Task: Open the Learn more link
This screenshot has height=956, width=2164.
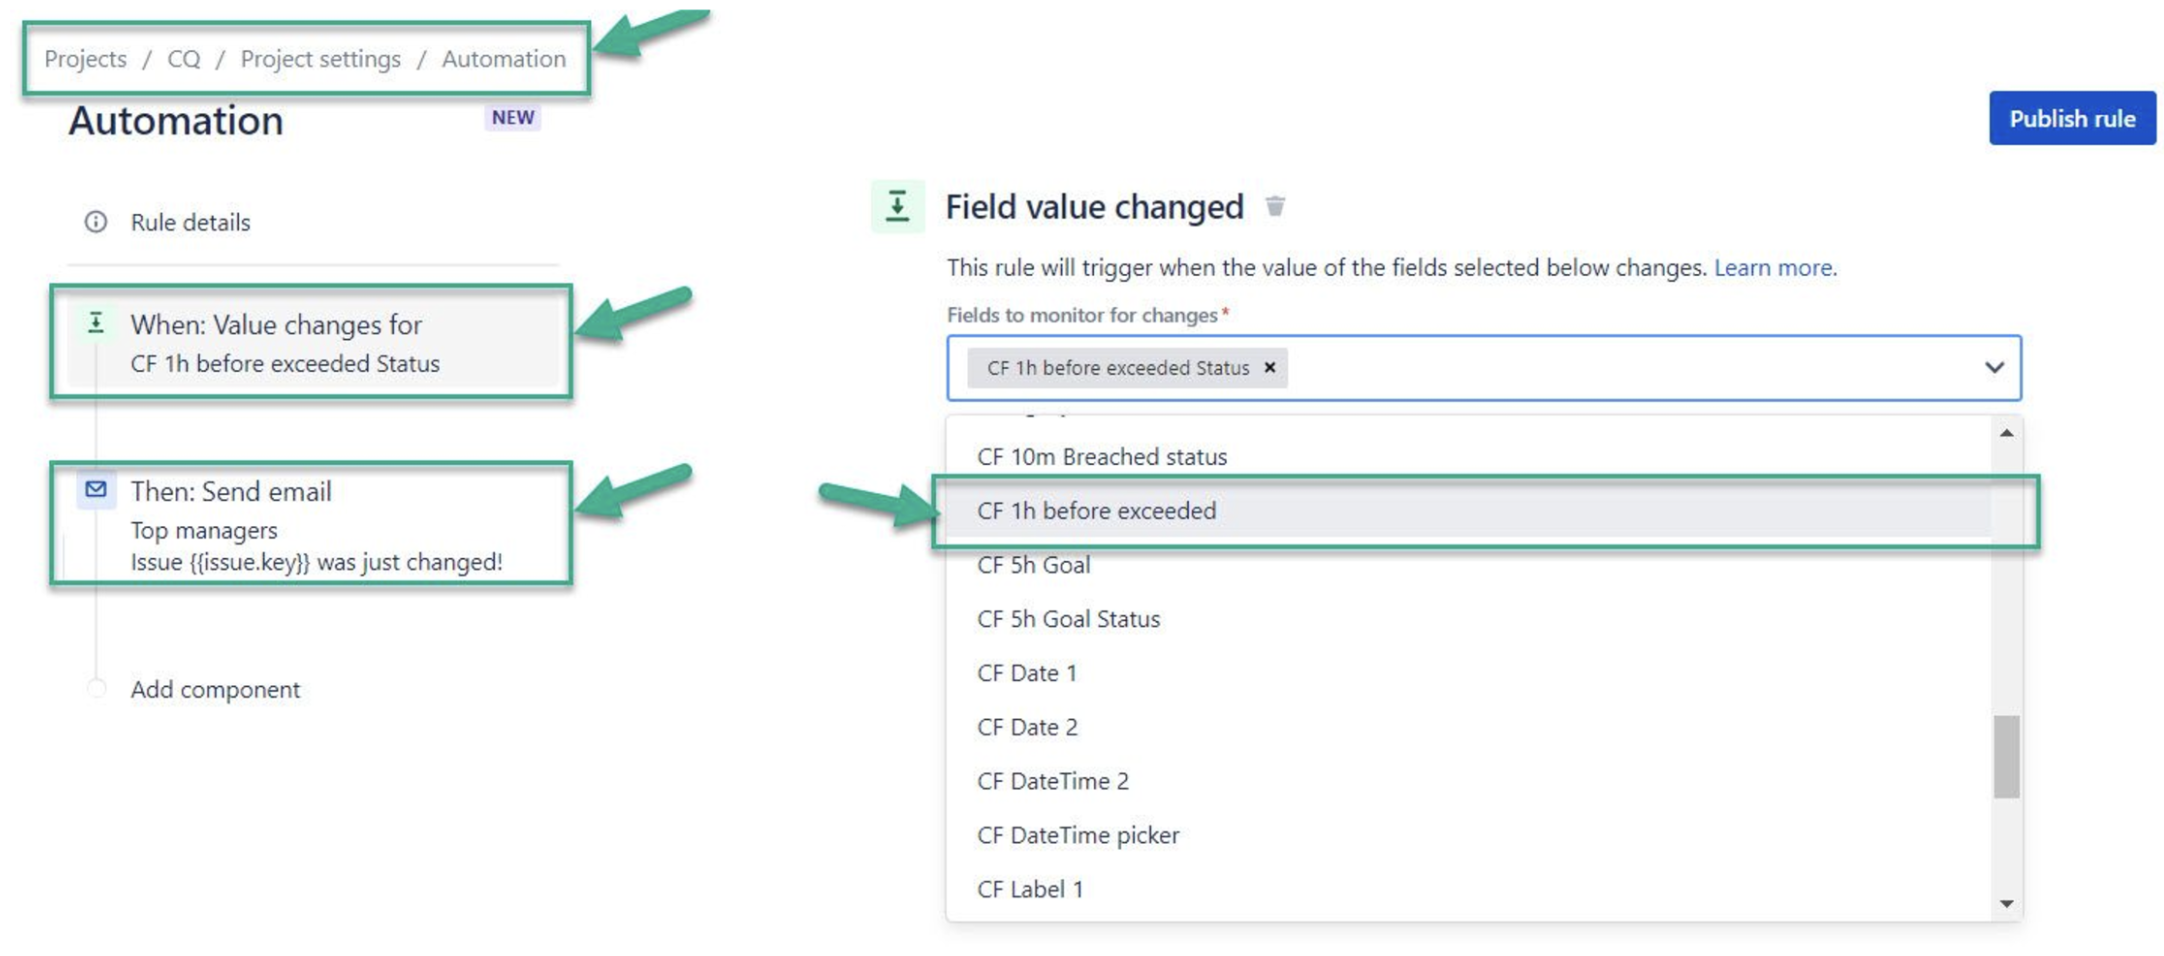Action: tap(1773, 268)
